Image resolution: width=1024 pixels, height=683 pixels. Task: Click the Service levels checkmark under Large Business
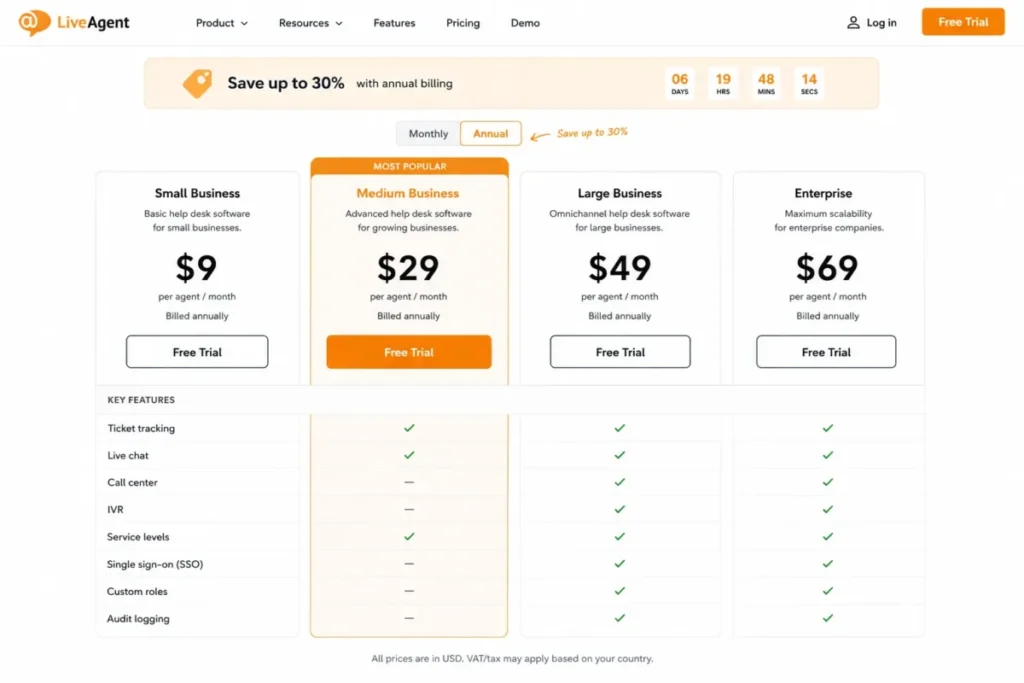(620, 536)
